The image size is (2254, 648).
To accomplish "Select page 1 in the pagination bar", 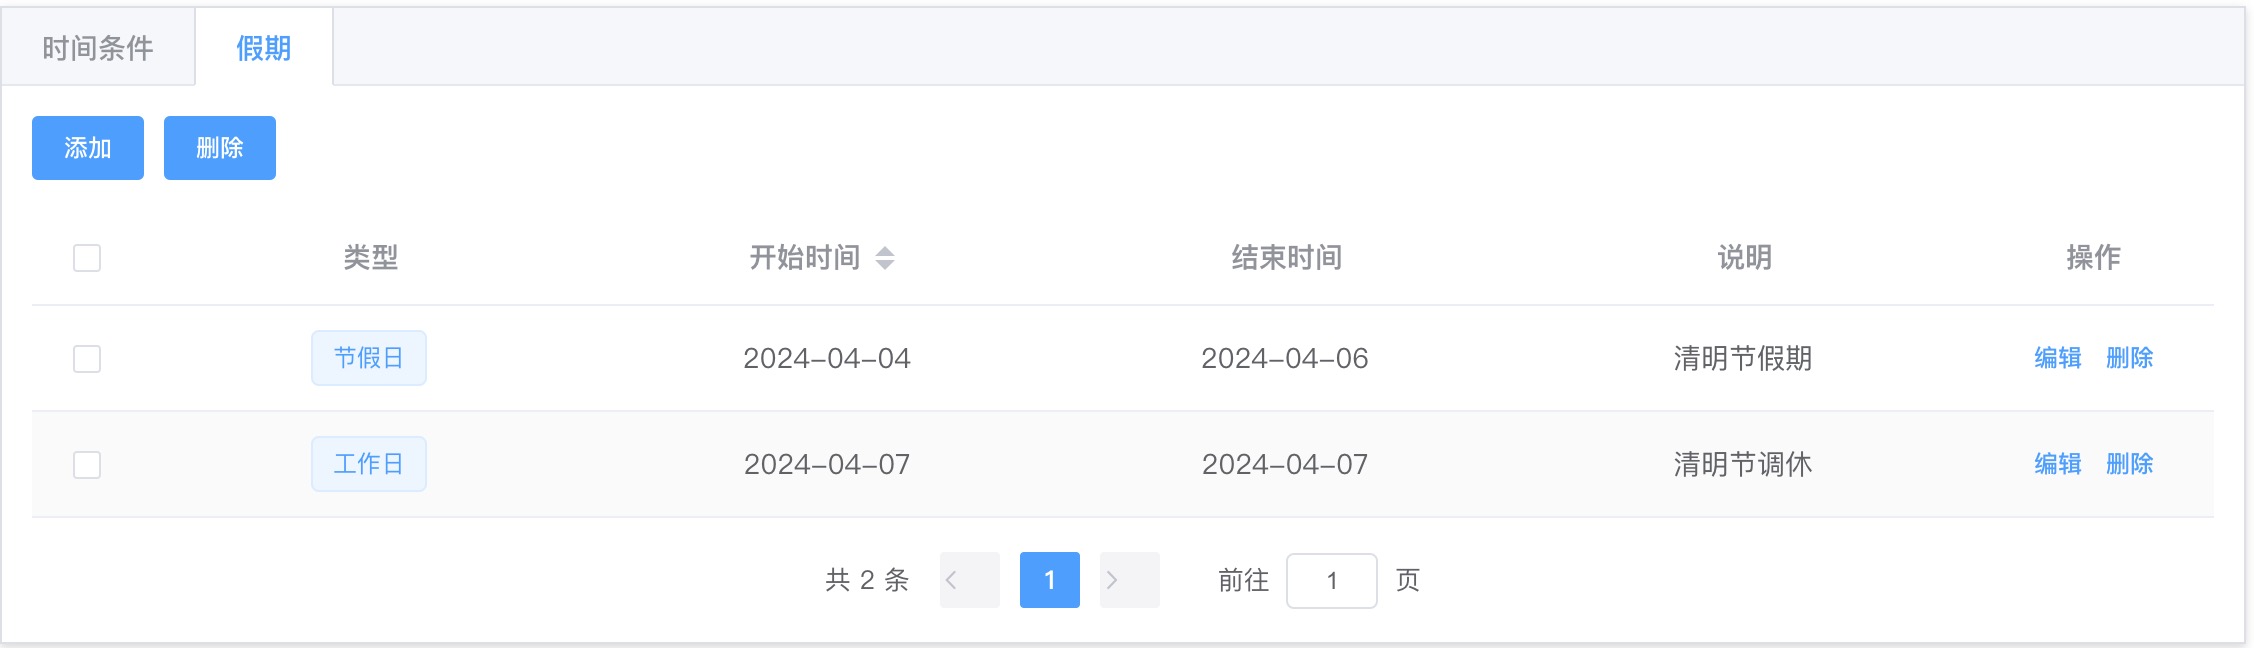I will (x=1050, y=580).
